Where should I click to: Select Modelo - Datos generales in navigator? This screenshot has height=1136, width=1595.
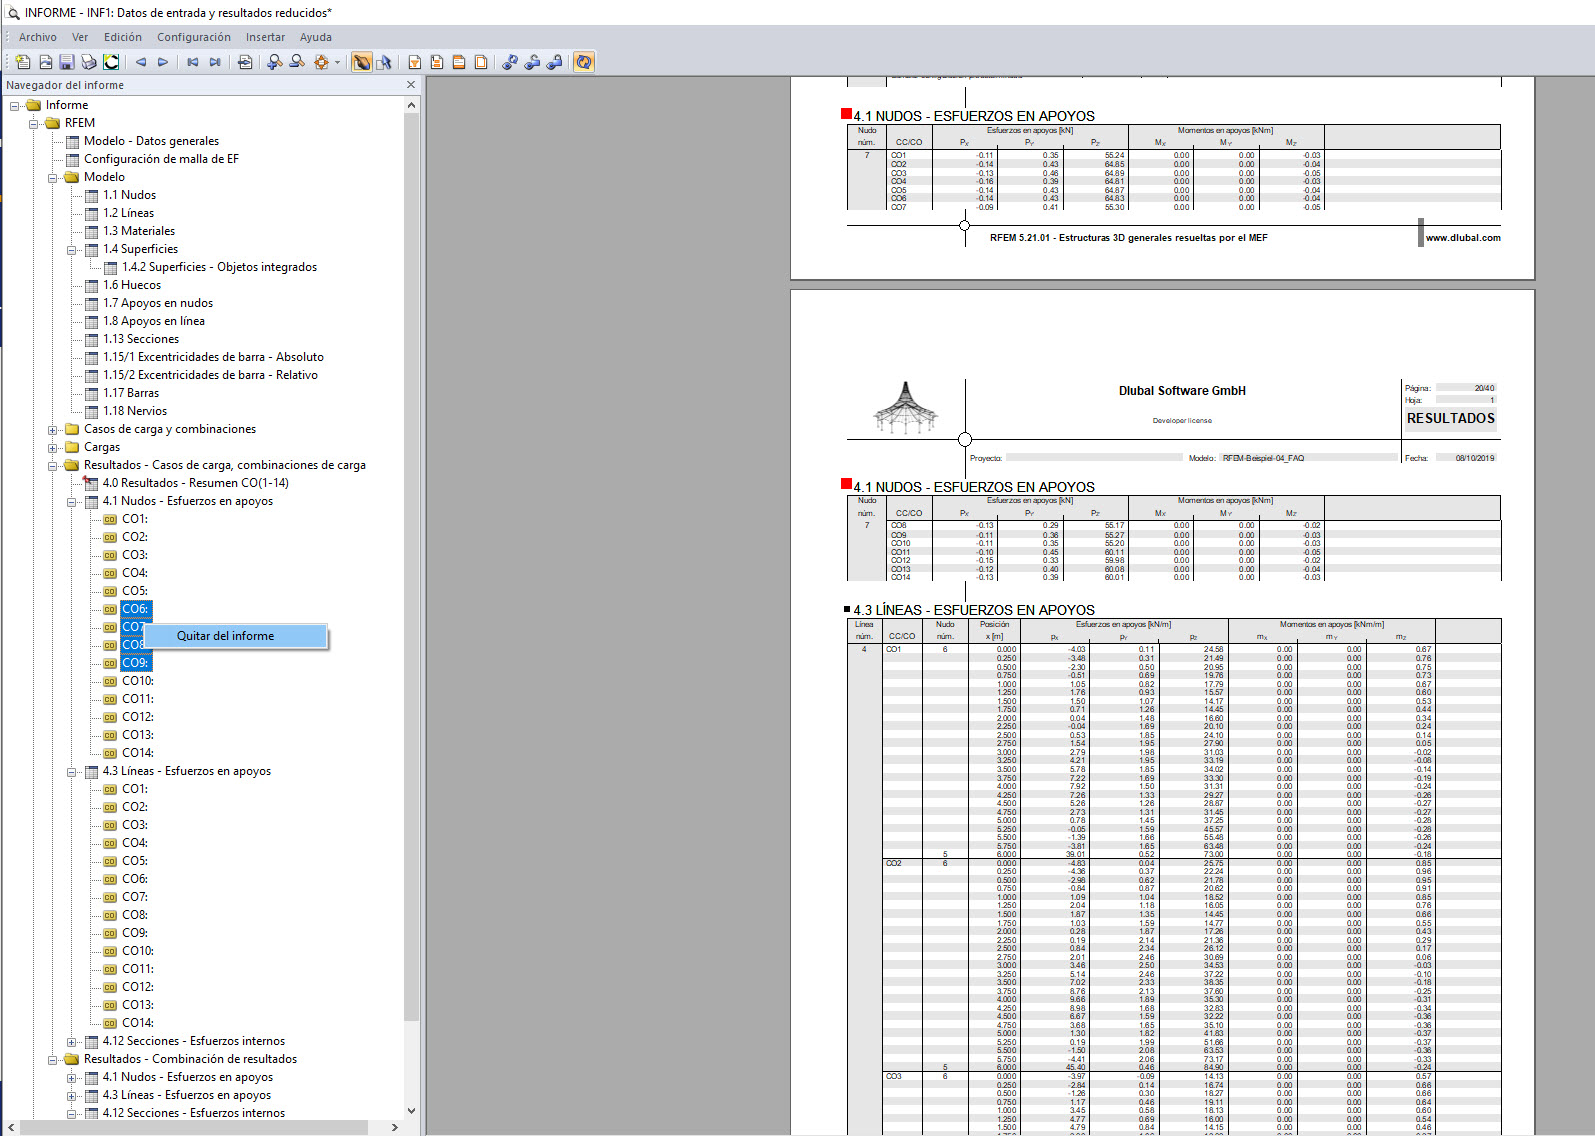[x=151, y=141]
